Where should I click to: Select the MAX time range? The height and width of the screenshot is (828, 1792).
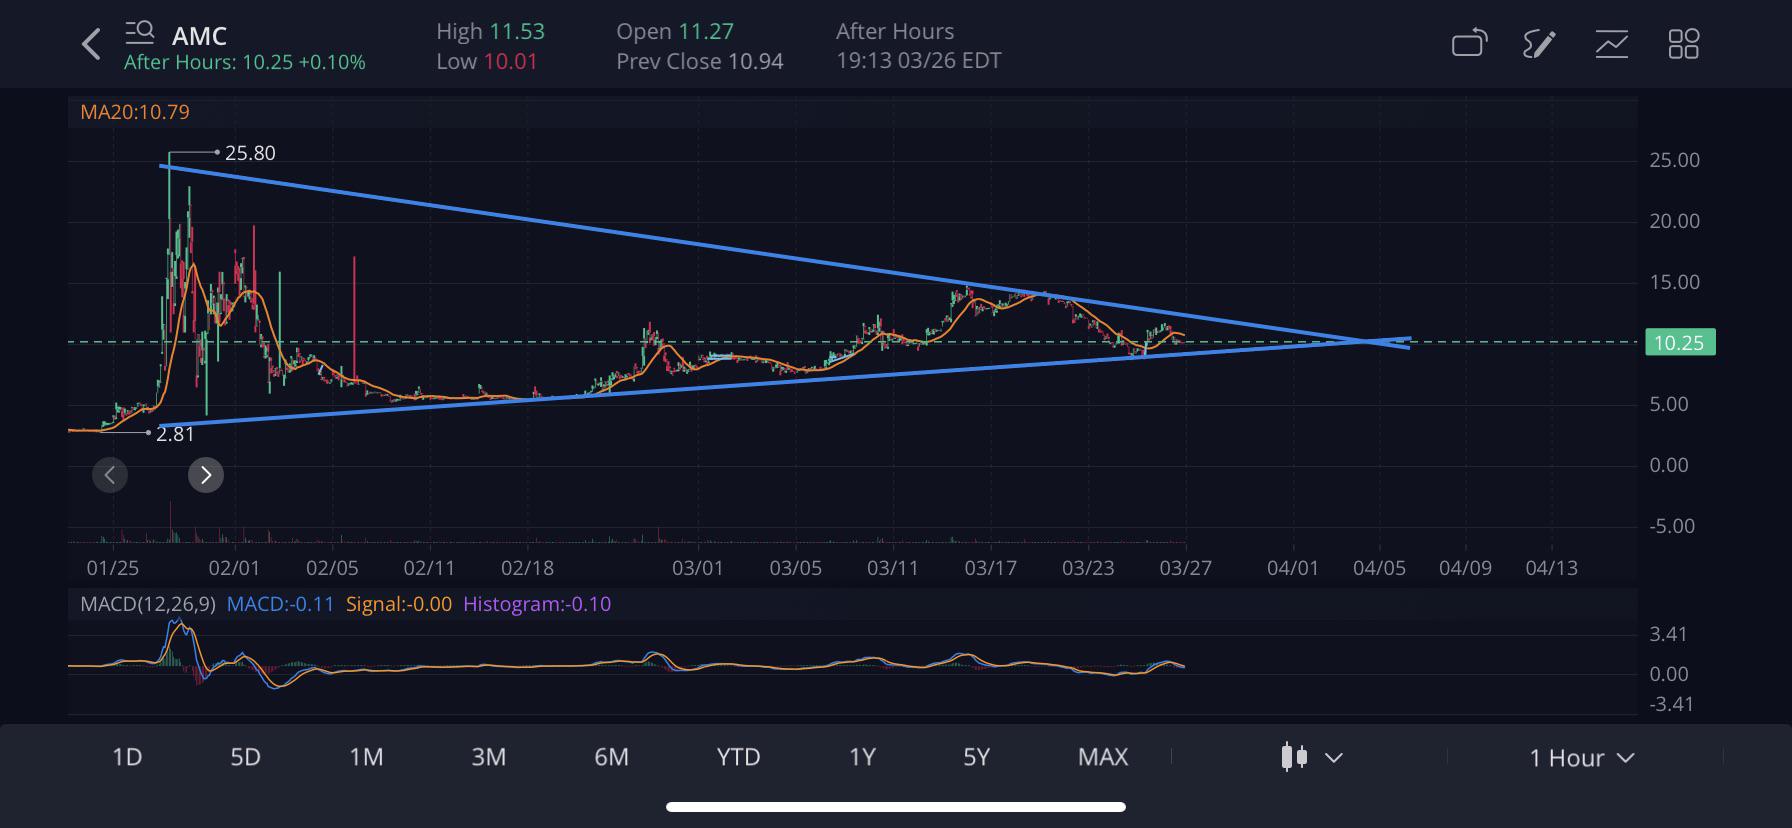click(1103, 757)
